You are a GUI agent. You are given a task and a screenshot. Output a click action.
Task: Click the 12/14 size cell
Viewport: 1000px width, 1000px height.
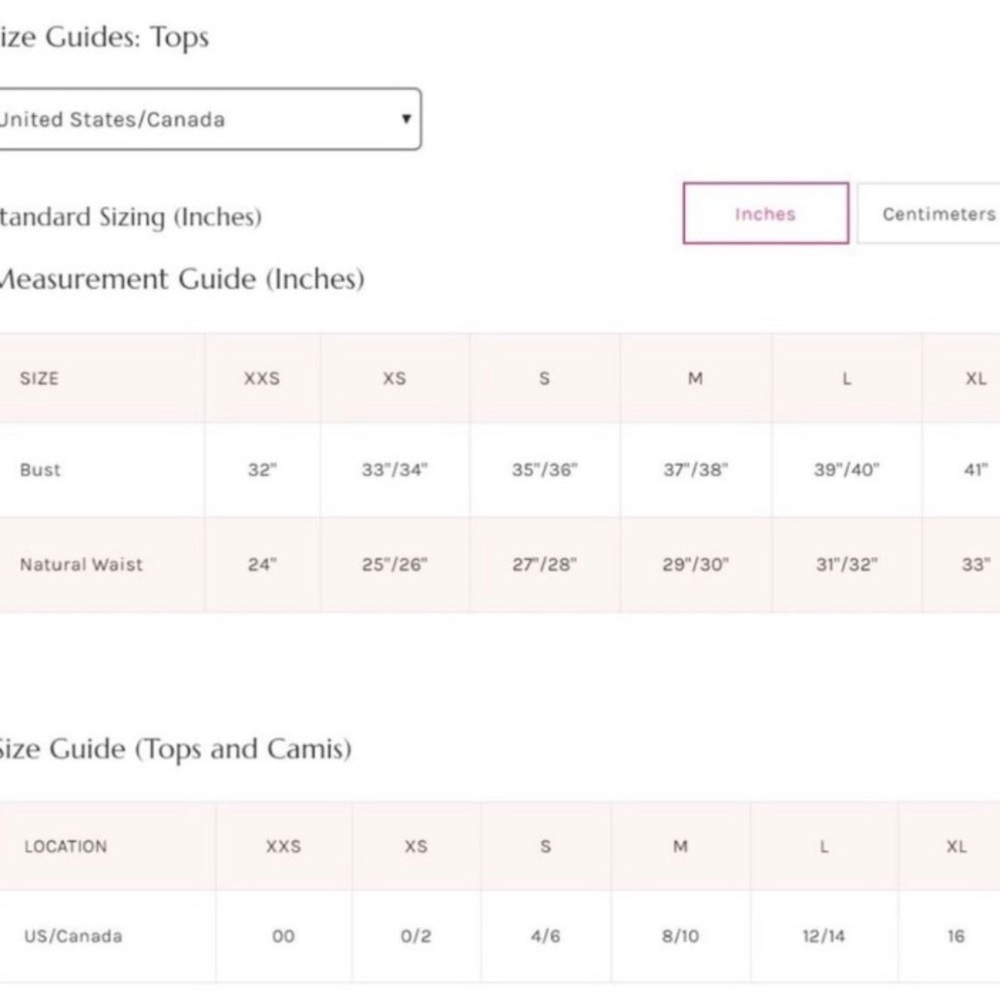823,936
